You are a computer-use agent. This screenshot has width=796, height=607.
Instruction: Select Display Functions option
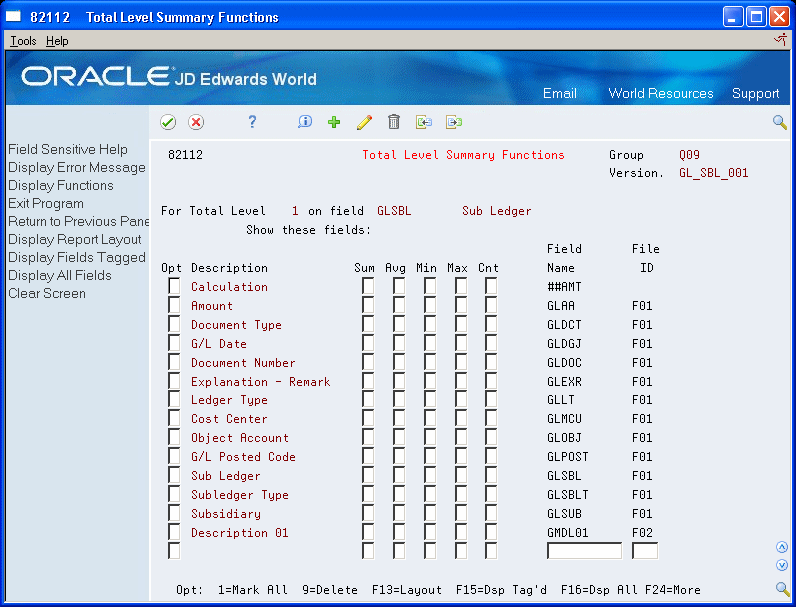[61, 185]
